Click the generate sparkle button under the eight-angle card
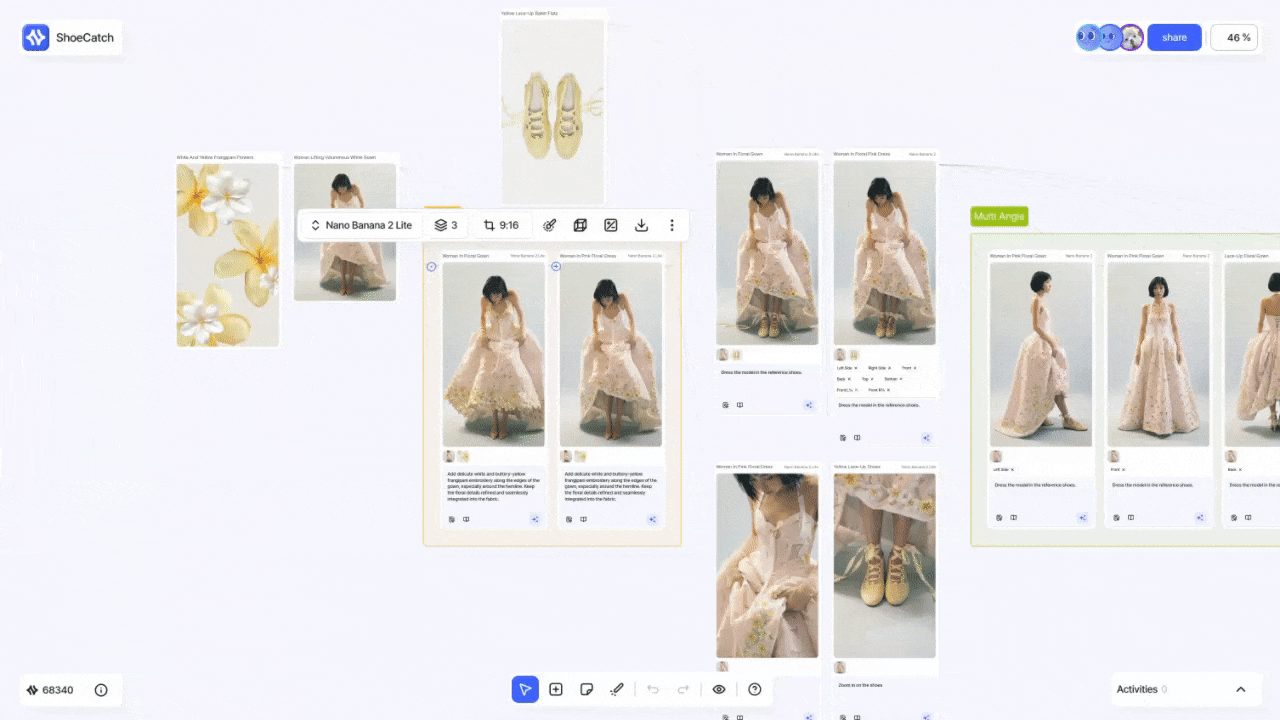Viewport: 1280px width, 720px height. point(926,437)
